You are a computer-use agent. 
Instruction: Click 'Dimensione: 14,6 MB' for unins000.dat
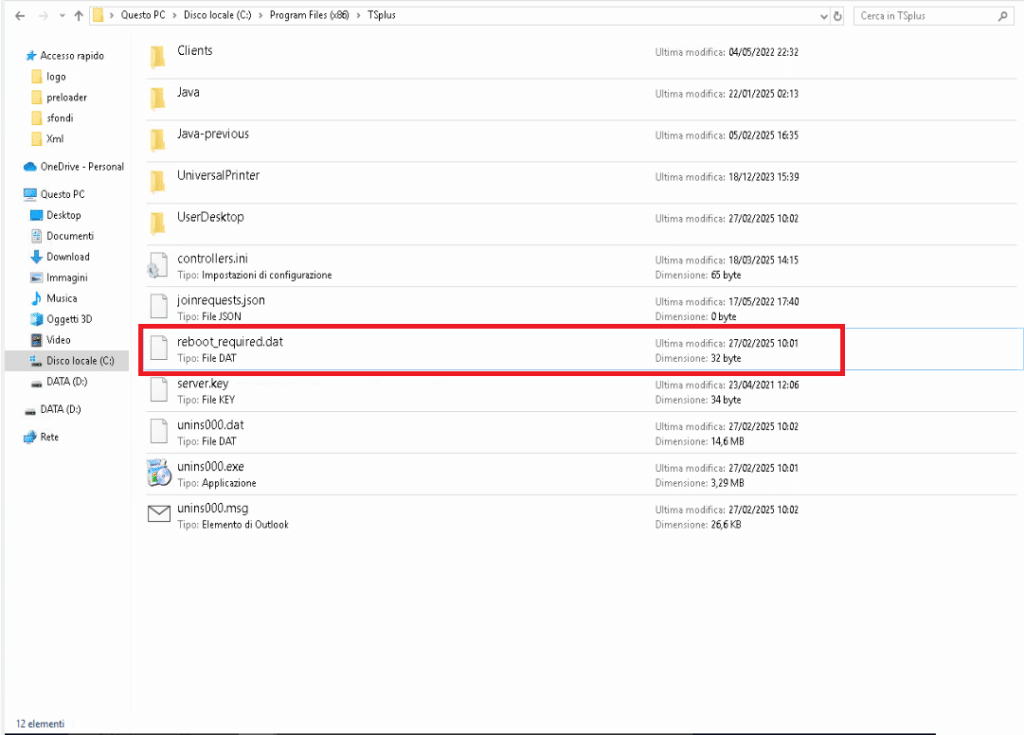click(699, 442)
